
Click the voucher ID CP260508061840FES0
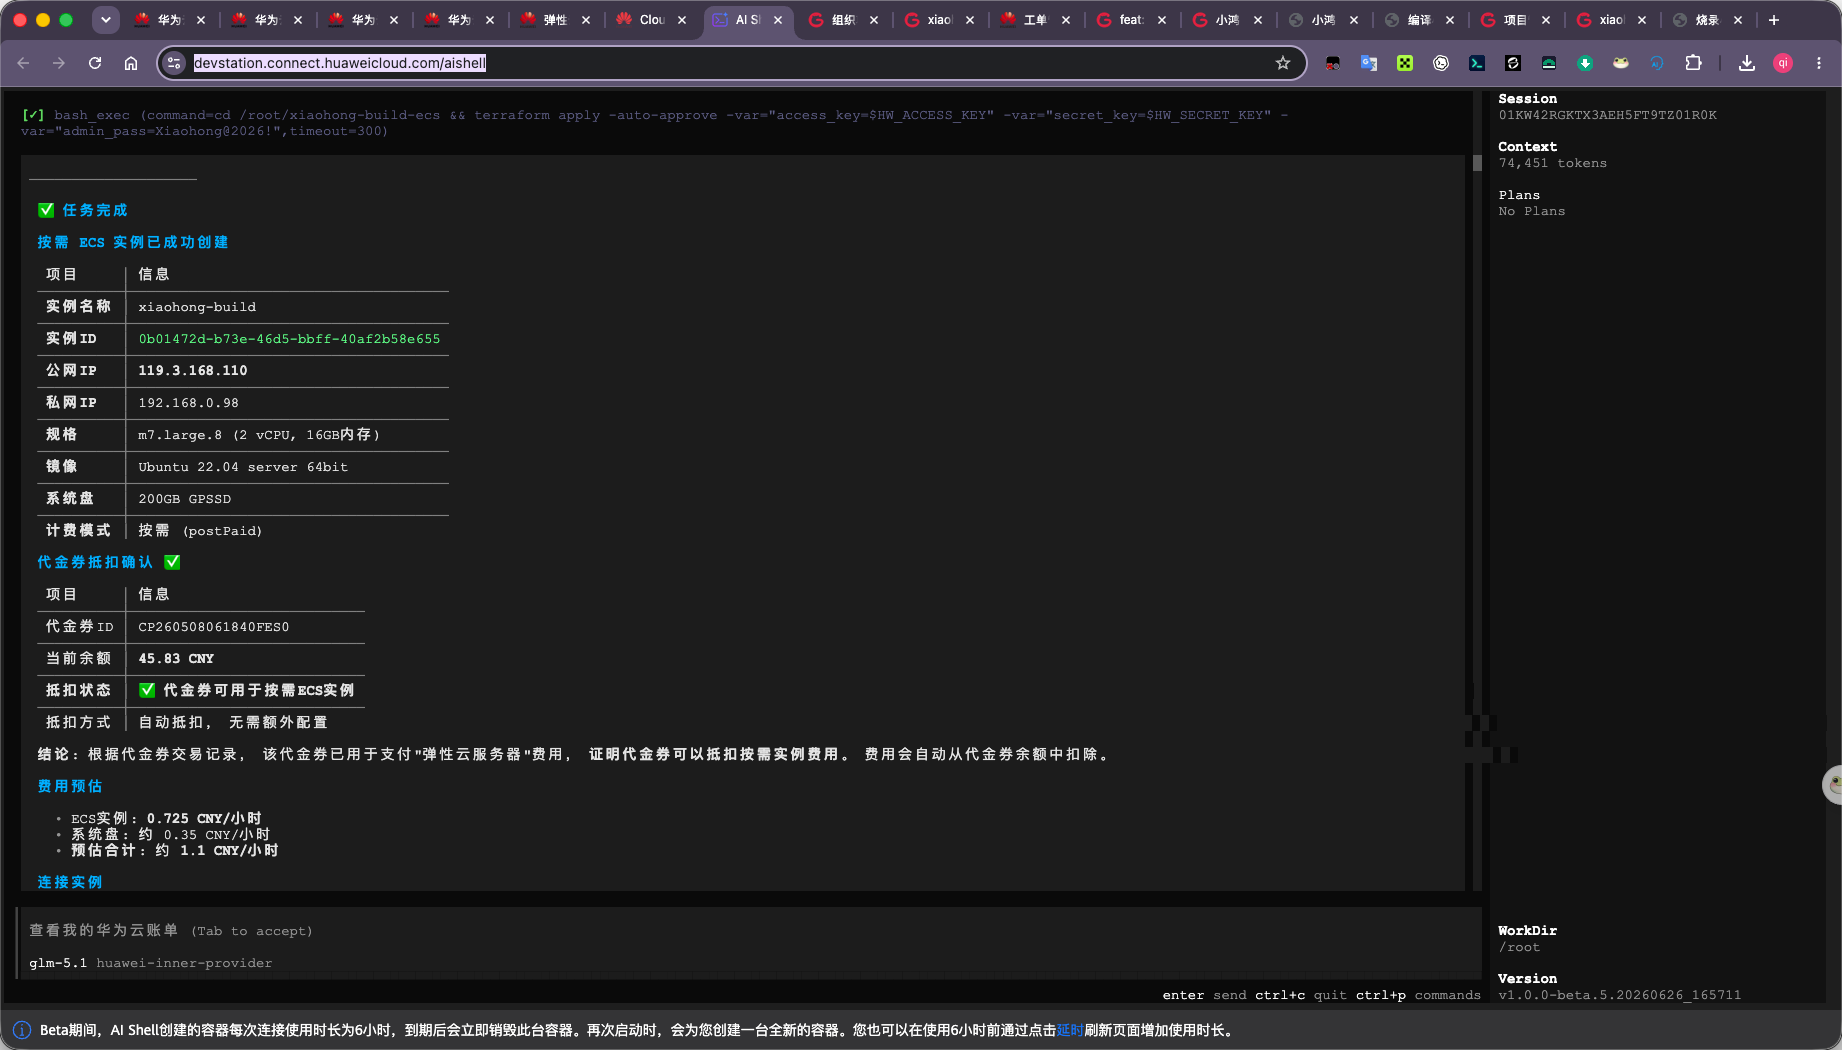[214, 627]
